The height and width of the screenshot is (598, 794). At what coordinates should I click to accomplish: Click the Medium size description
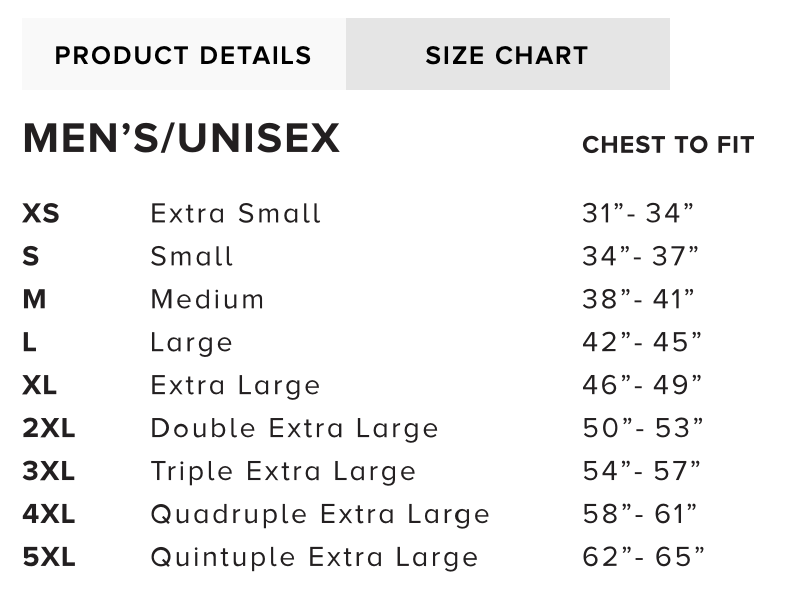pos(207,299)
